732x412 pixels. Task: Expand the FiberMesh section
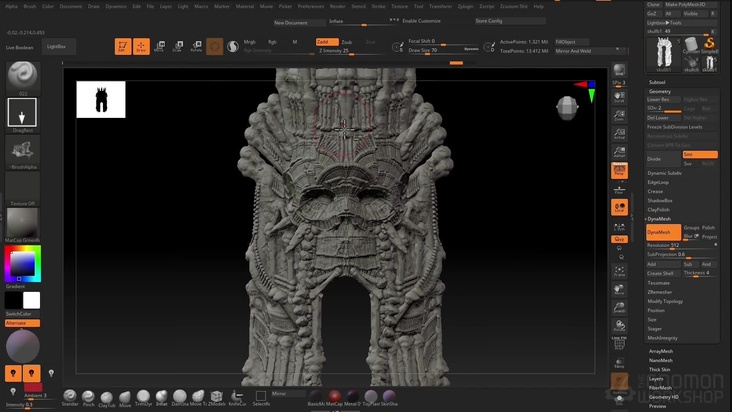point(660,388)
